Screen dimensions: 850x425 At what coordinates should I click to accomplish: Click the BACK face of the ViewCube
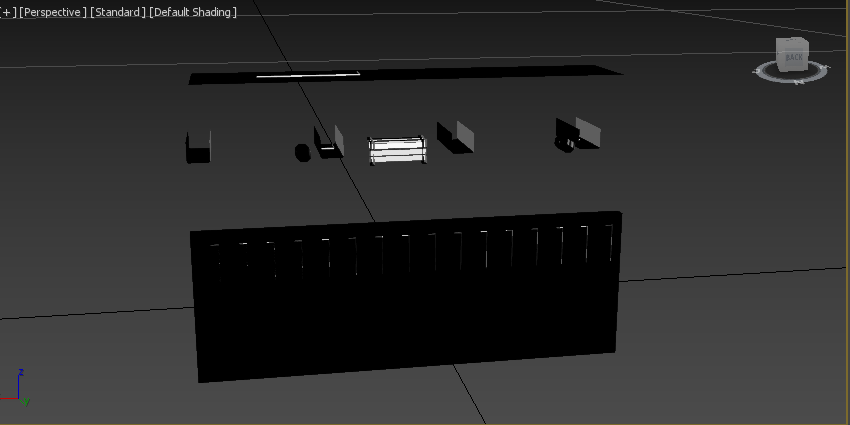(x=793, y=56)
